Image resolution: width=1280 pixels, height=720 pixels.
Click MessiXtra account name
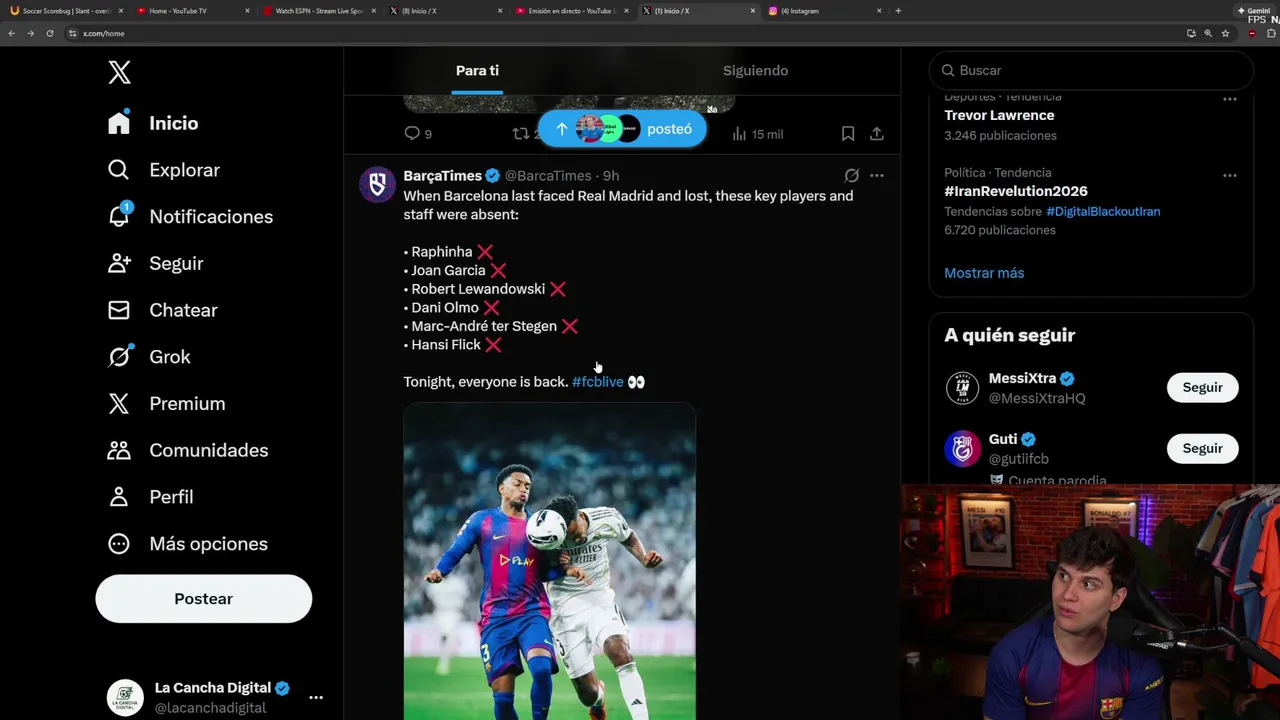click(1022, 378)
